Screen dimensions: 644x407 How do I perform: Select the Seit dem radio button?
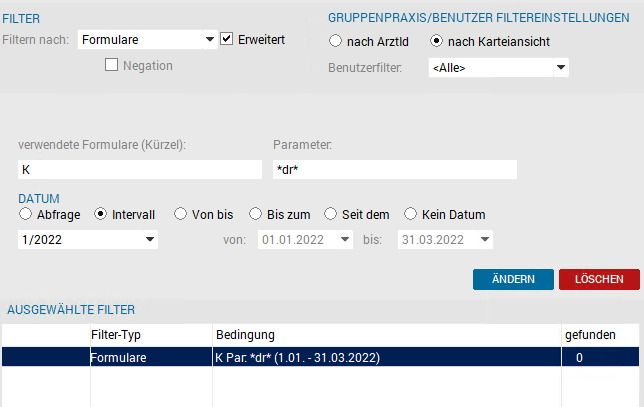point(330,214)
